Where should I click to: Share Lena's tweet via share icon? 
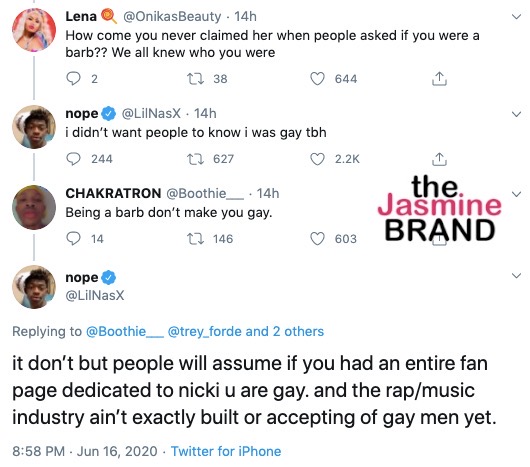point(439,78)
